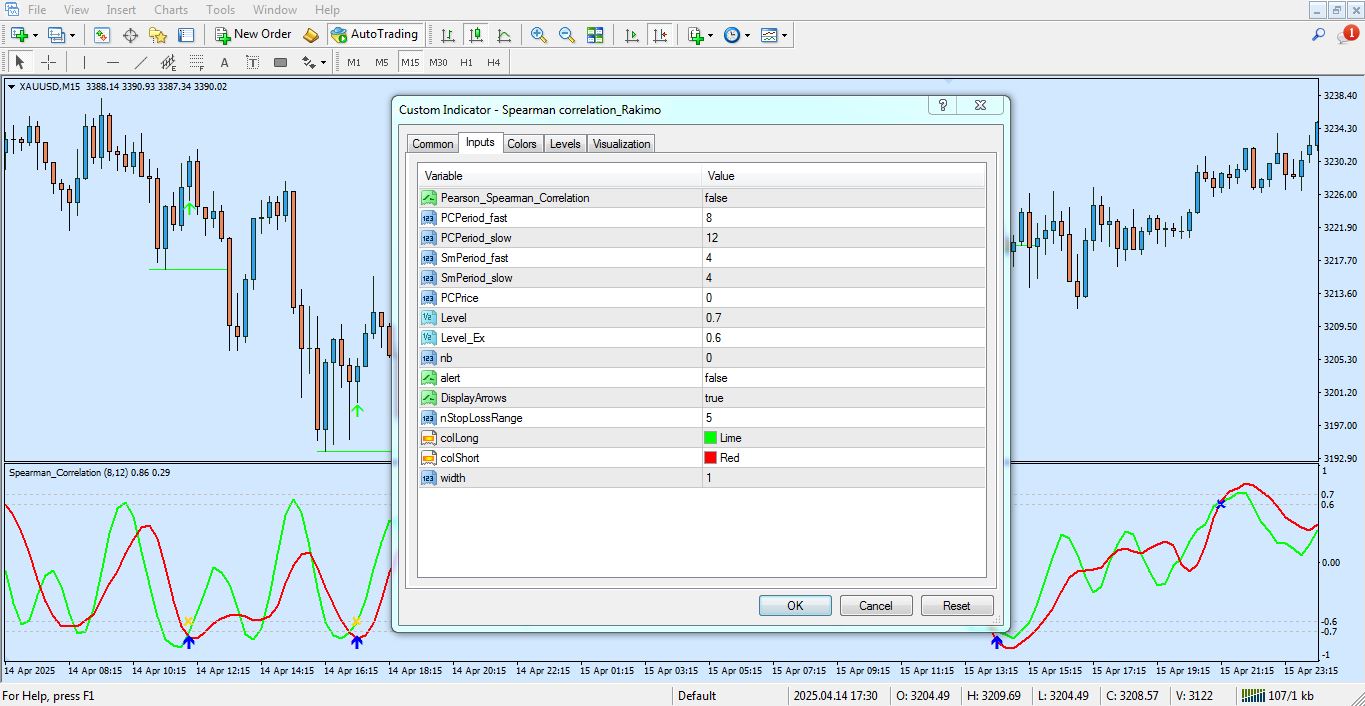This screenshot has height=706, width=1365.
Task: Insert a Text label on chart
Action: (x=253, y=61)
